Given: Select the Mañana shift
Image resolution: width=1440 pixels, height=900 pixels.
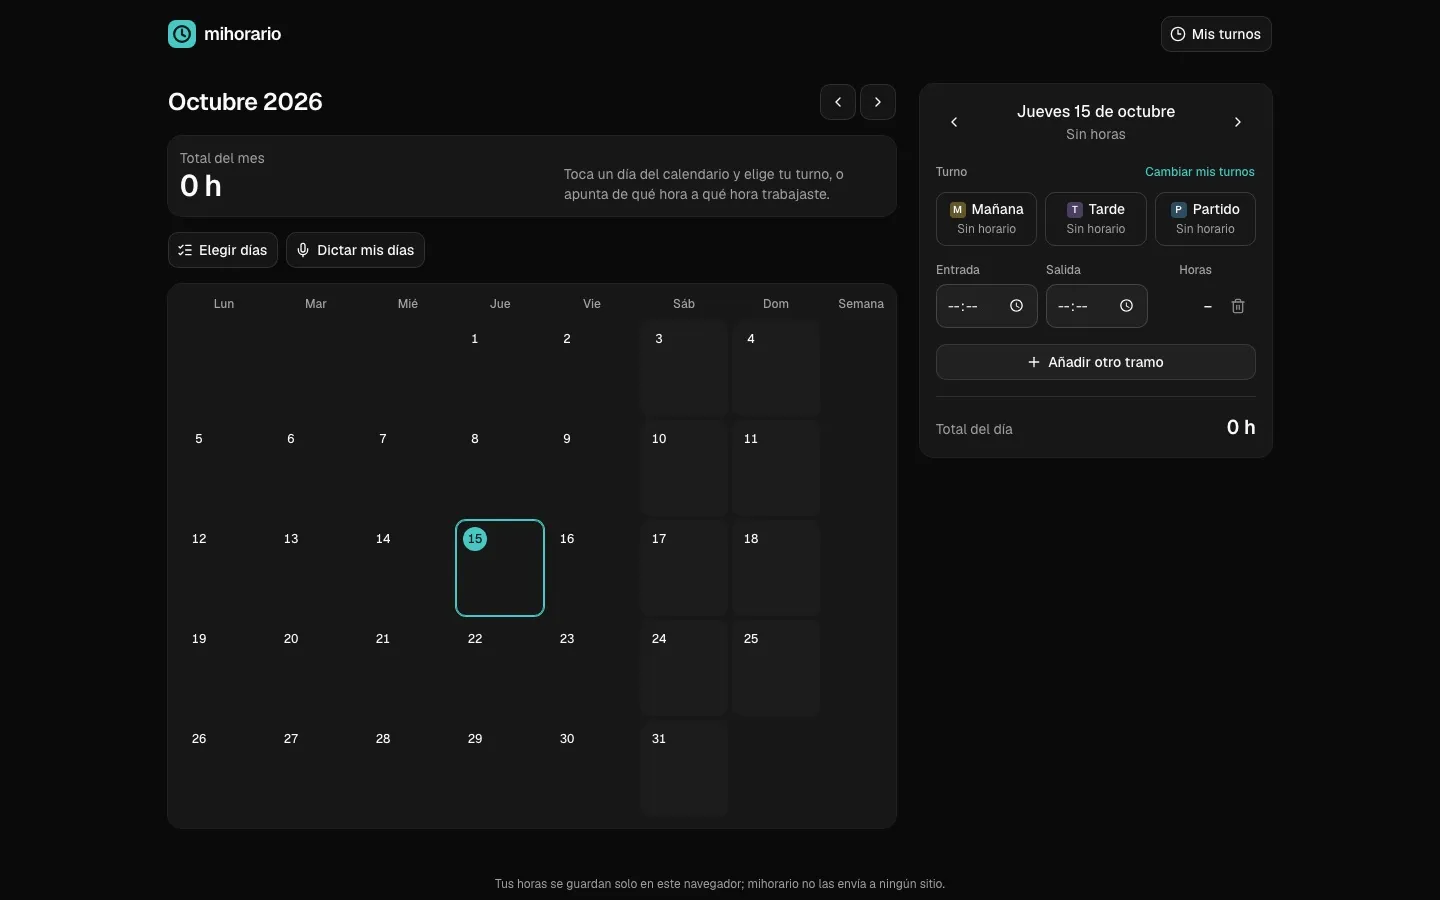Looking at the screenshot, I should [x=987, y=219].
